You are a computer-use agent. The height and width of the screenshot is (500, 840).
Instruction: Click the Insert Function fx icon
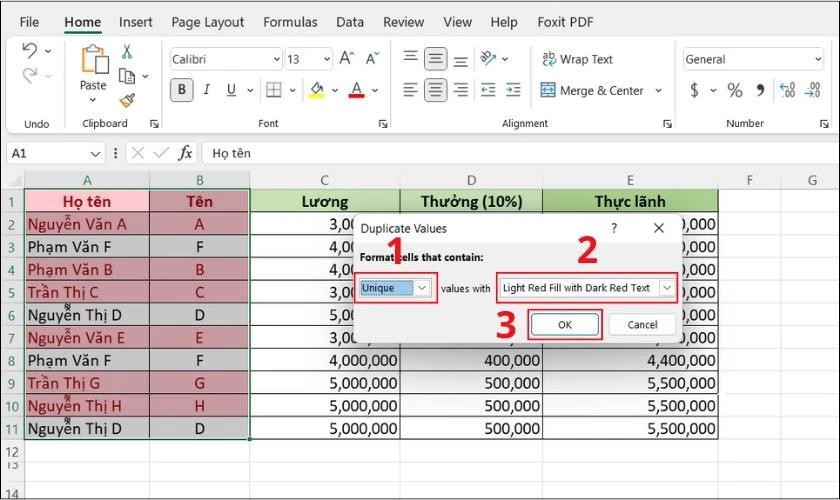(x=185, y=153)
